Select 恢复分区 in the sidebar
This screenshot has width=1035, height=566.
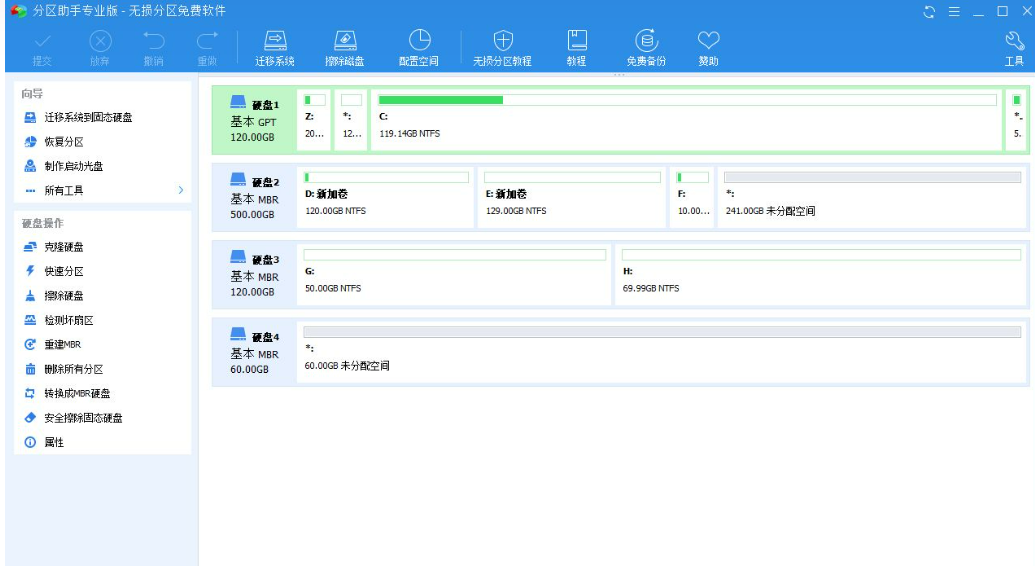tap(63, 142)
